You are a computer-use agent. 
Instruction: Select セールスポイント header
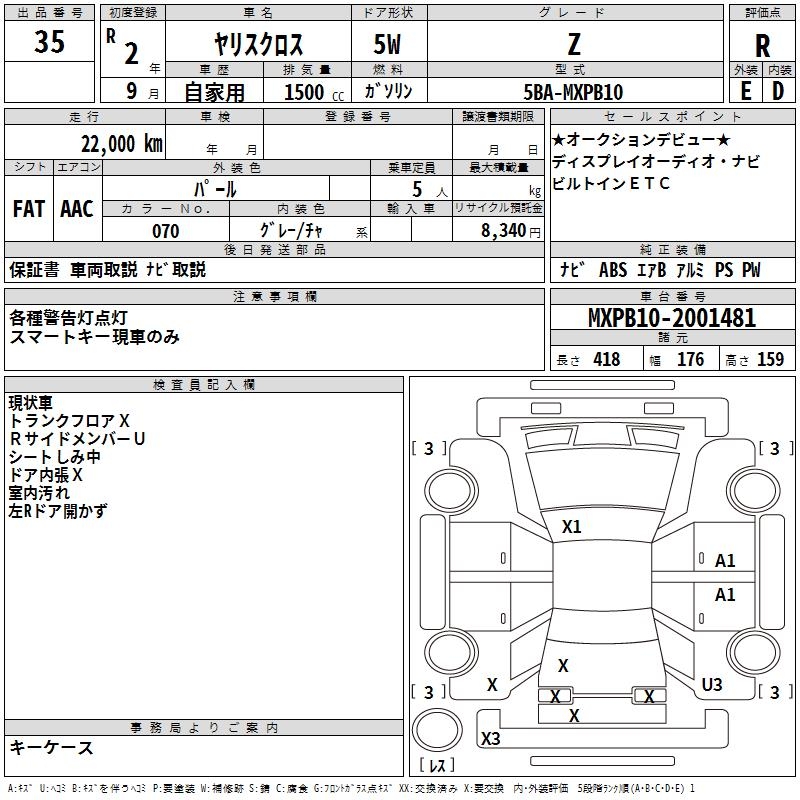(x=673, y=116)
